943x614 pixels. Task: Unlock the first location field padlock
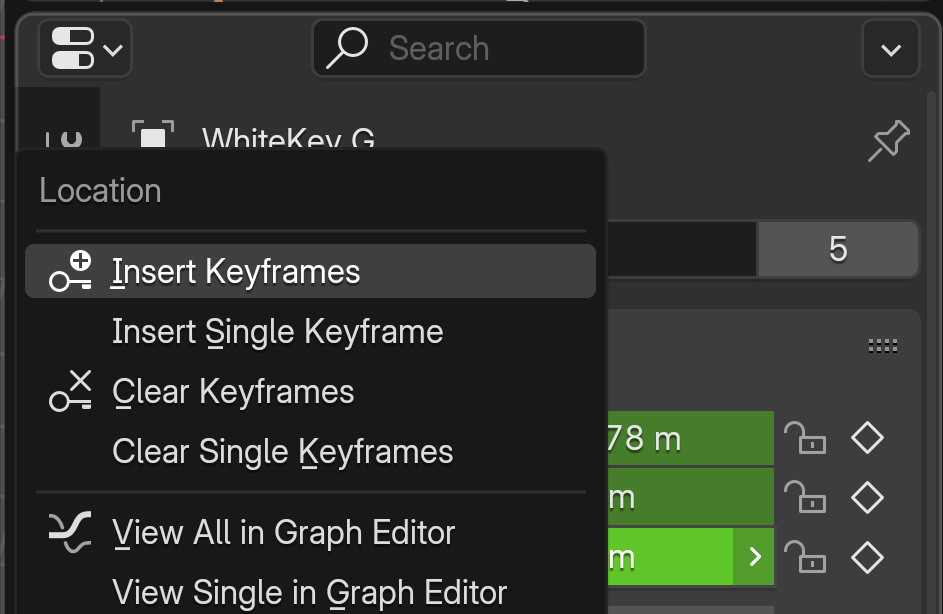coord(806,437)
